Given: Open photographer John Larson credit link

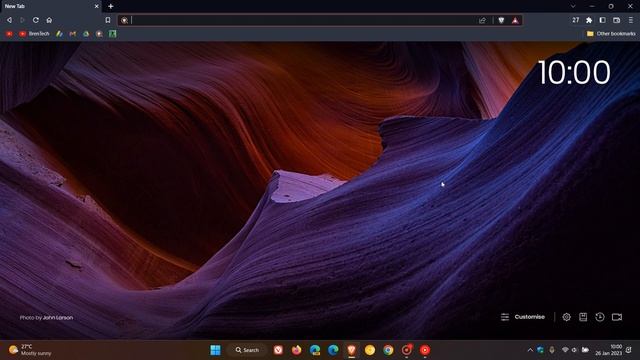Looking at the screenshot, I should click(x=58, y=318).
